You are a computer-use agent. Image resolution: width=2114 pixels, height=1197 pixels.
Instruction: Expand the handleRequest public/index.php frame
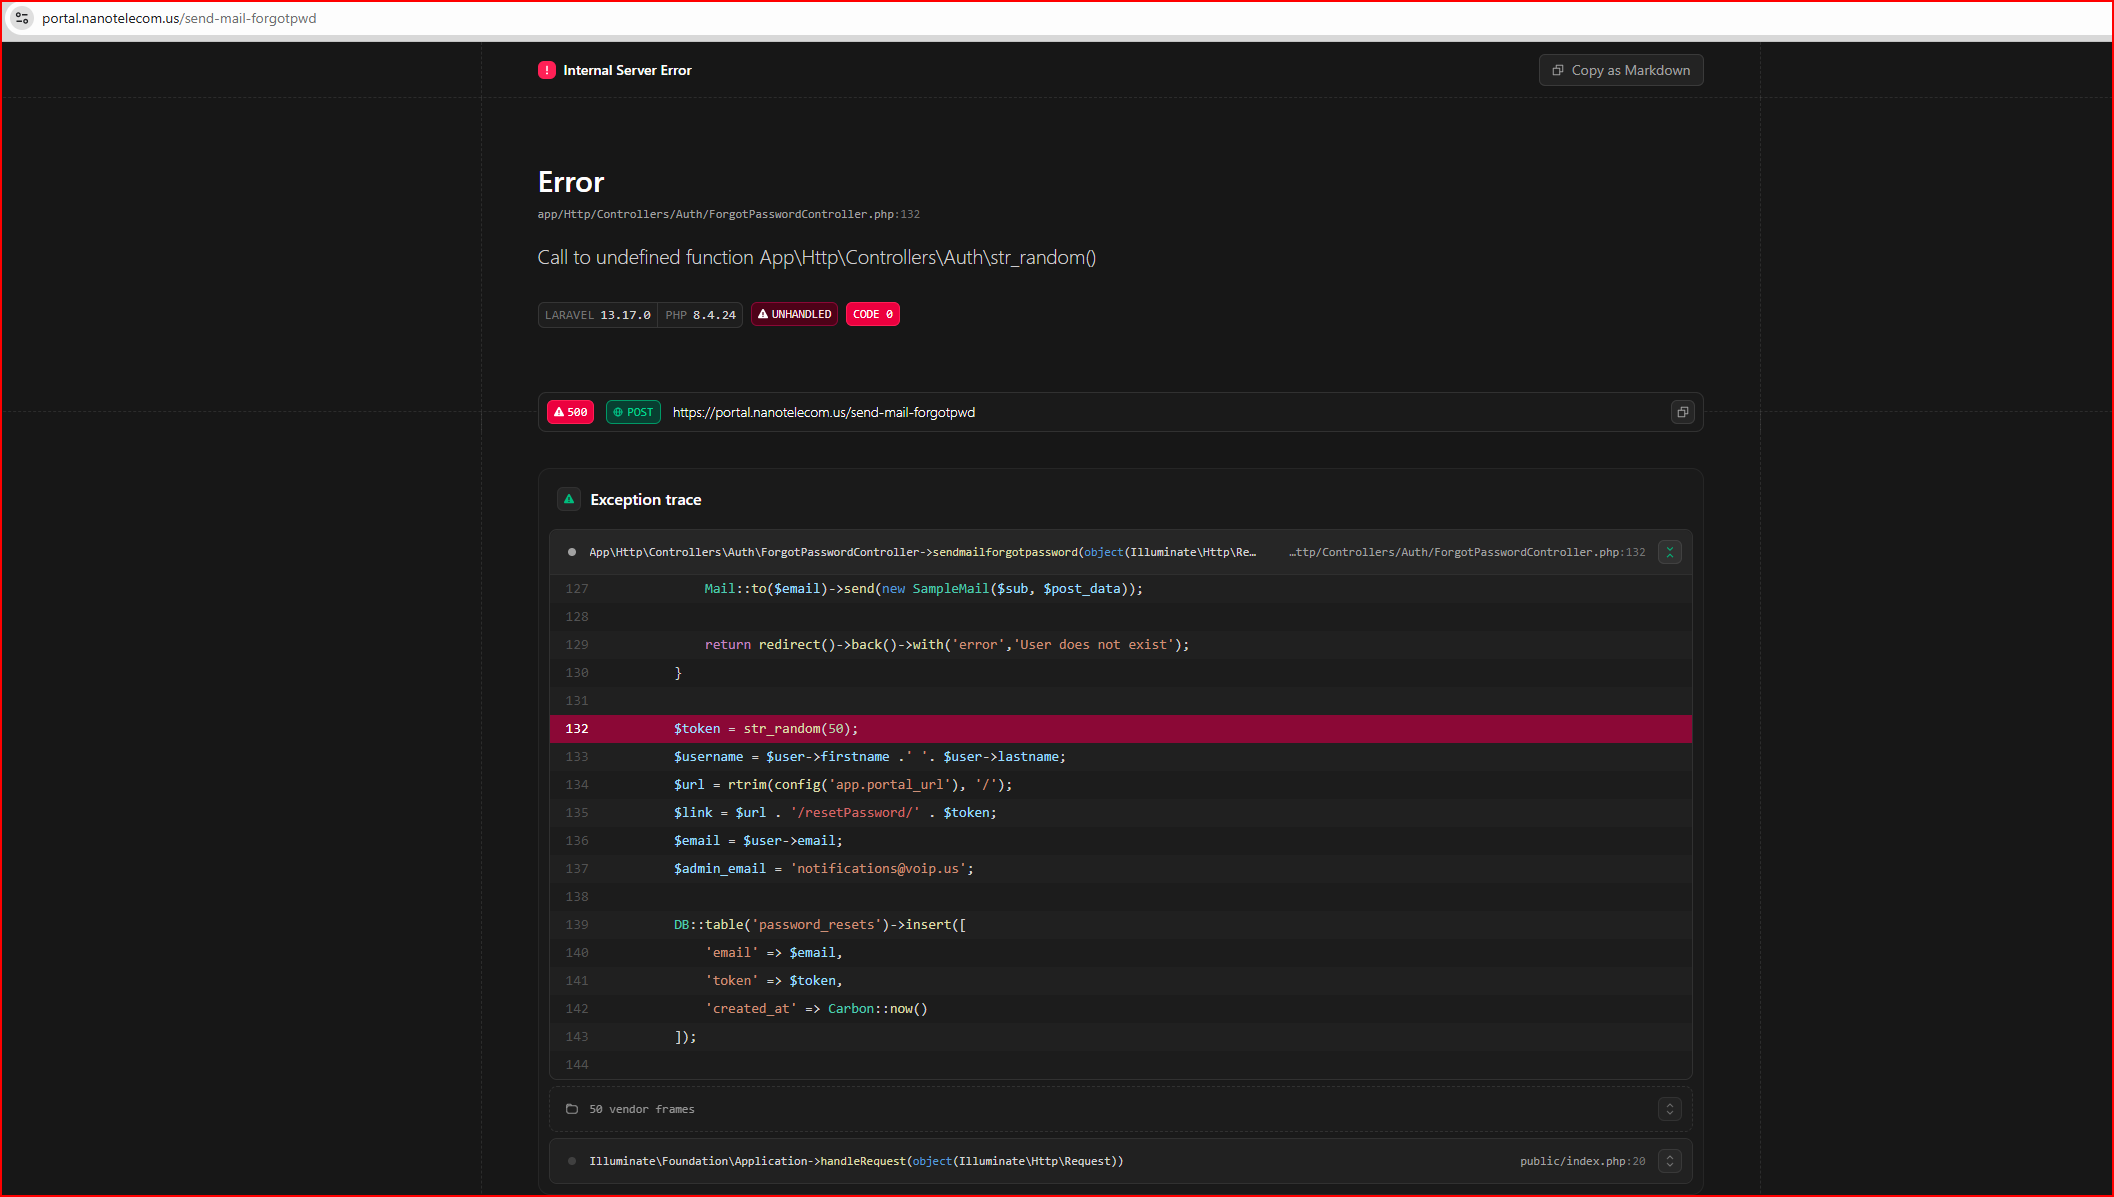coord(1669,1161)
